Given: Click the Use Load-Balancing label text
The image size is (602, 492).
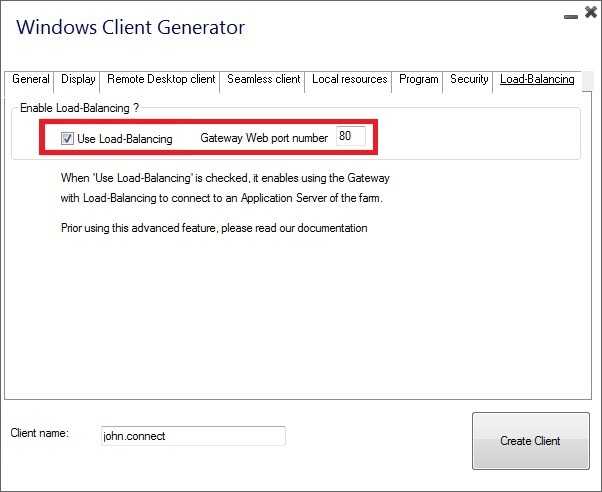Looking at the screenshot, I should coord(124,139).
